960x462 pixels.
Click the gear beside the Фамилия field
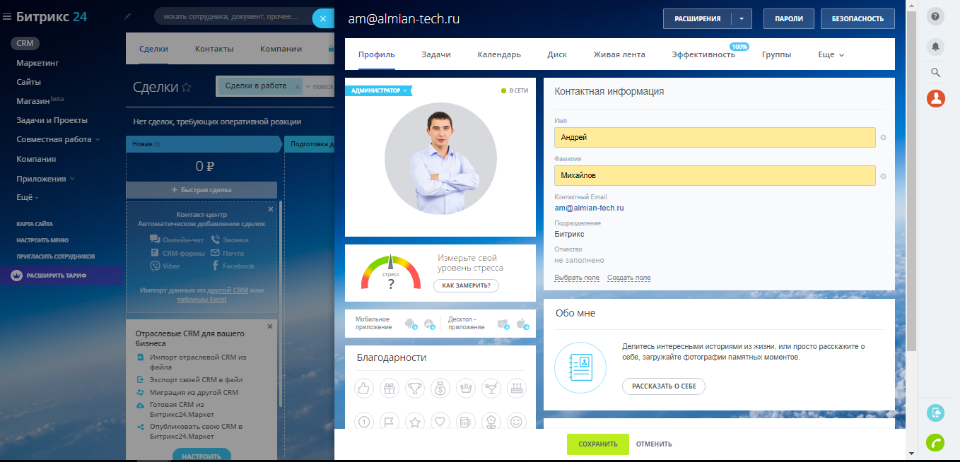tap(883, 176)
